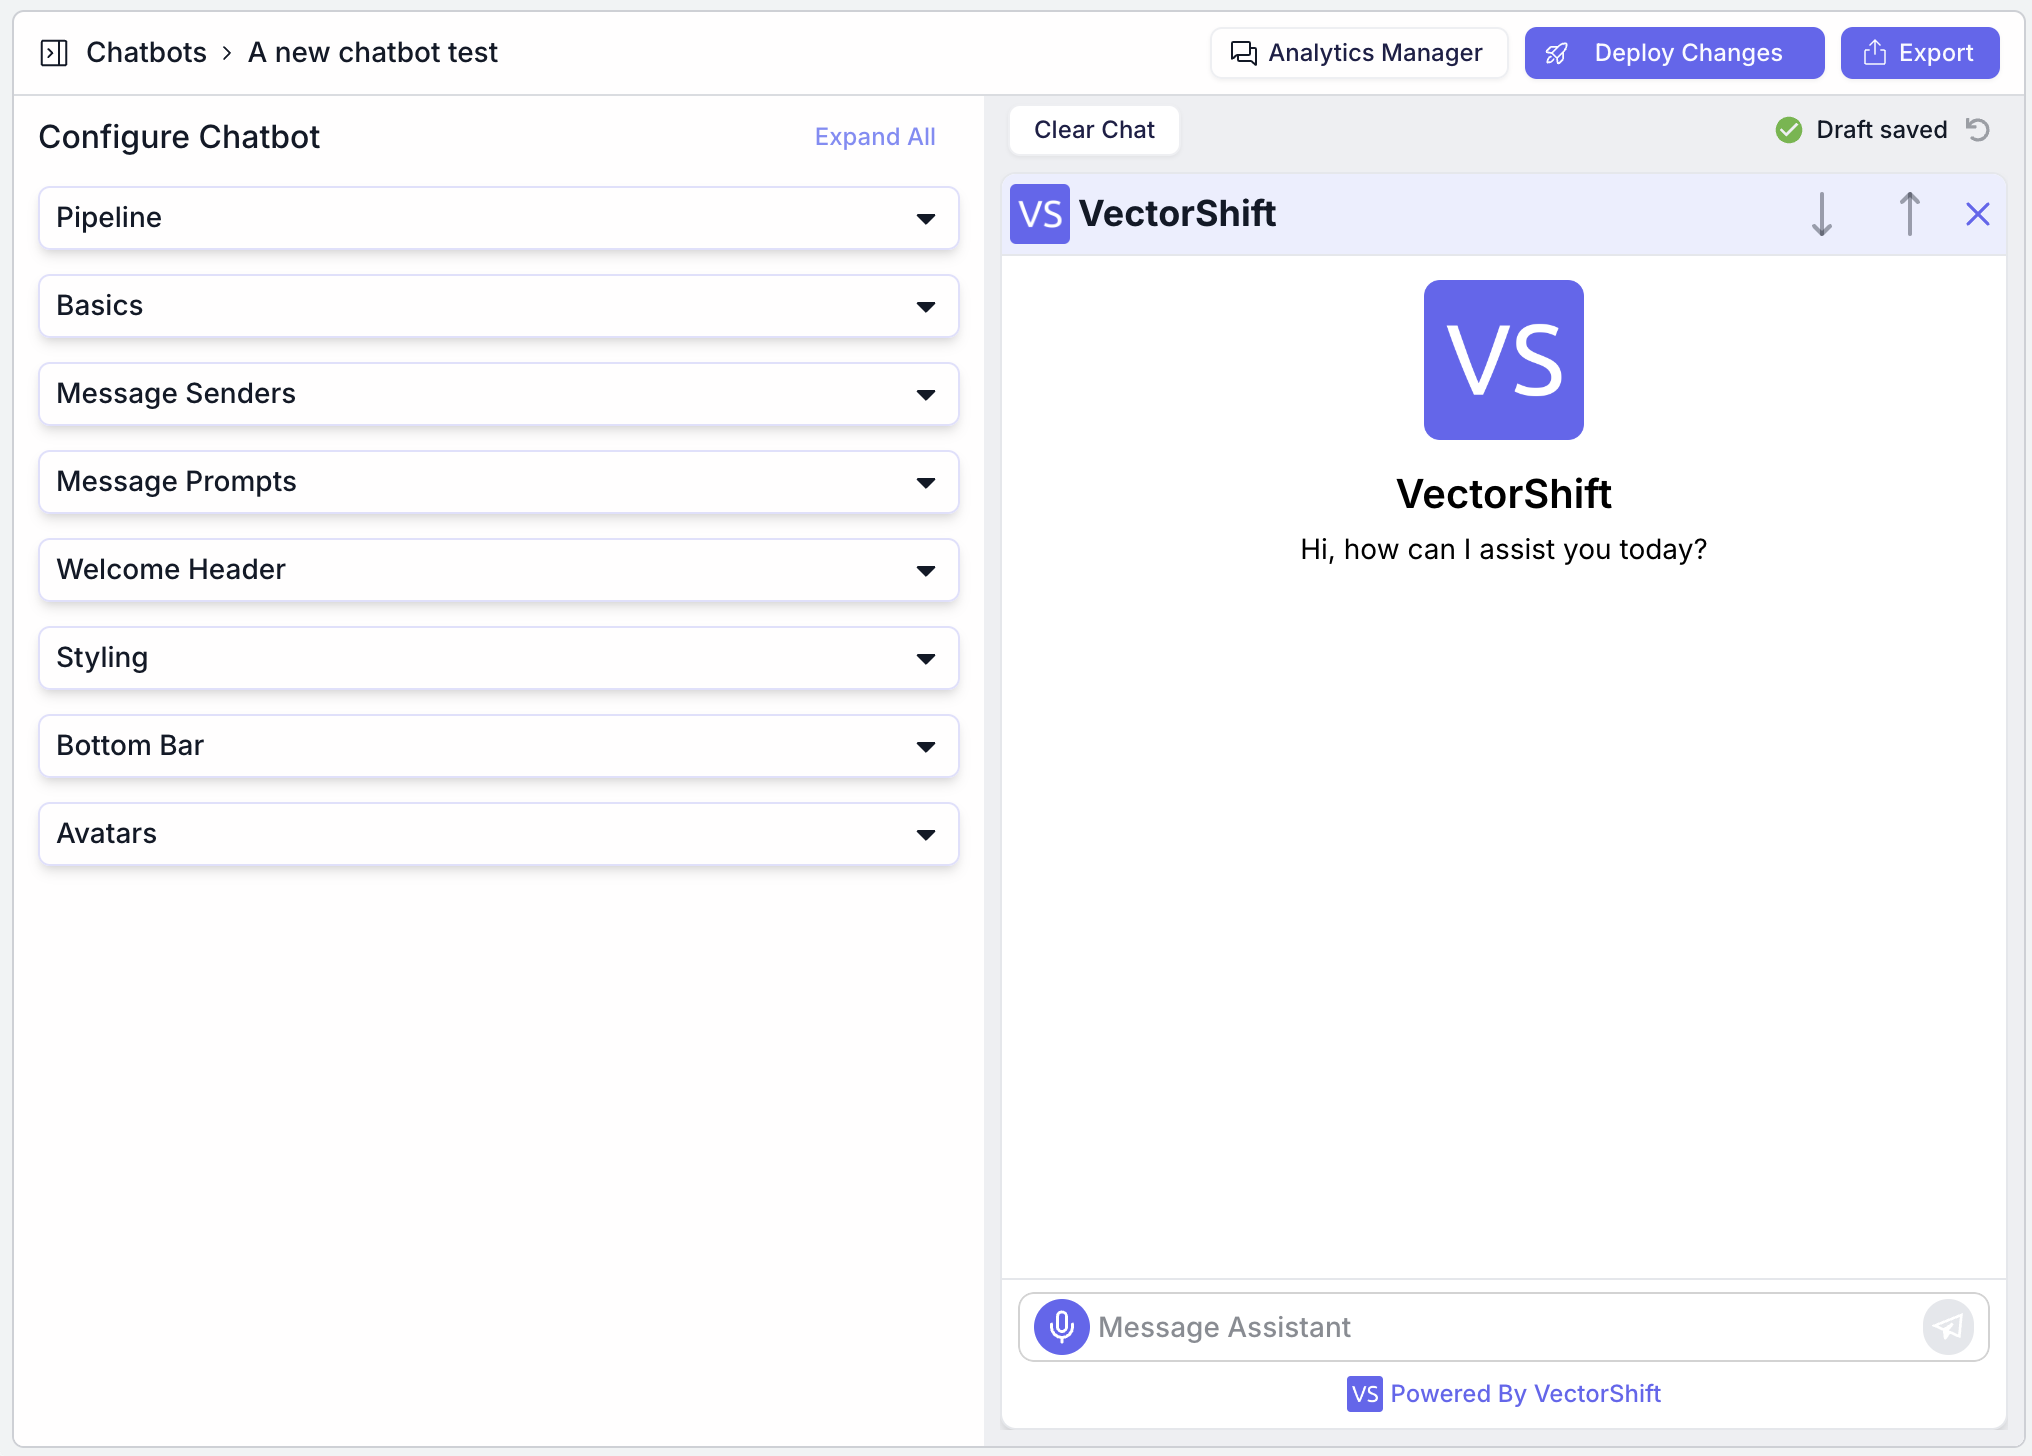The height and width of the screenshot is (1456, 2032).
Task: Clear the chat conversation
Action: click(1094, 129)
